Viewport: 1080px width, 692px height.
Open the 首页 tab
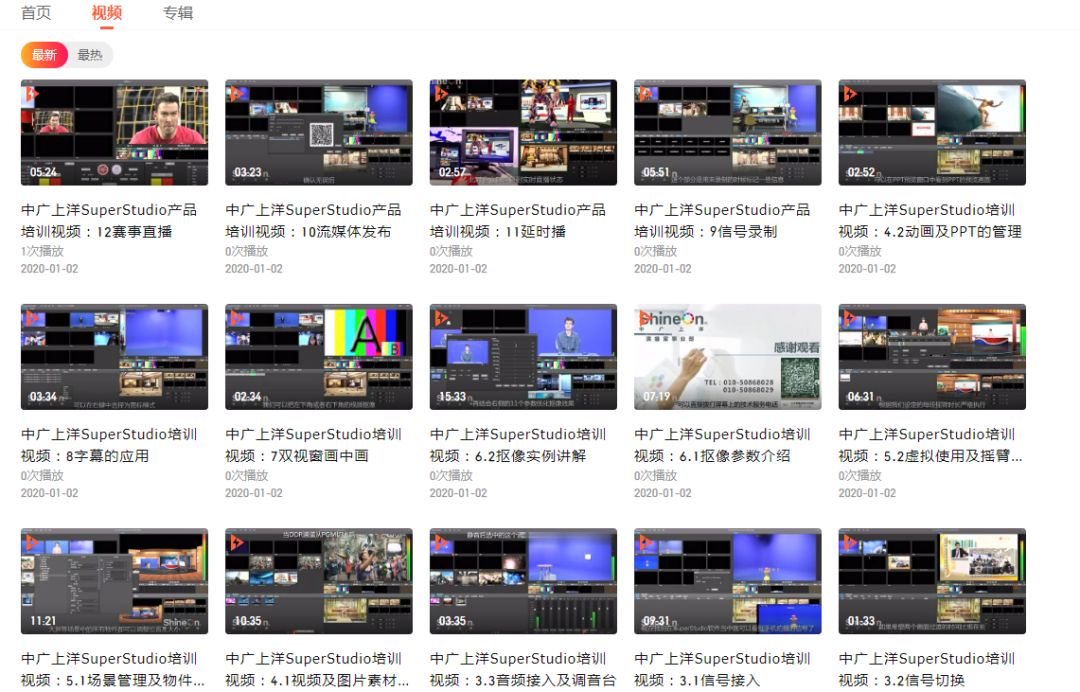(36, 13)
